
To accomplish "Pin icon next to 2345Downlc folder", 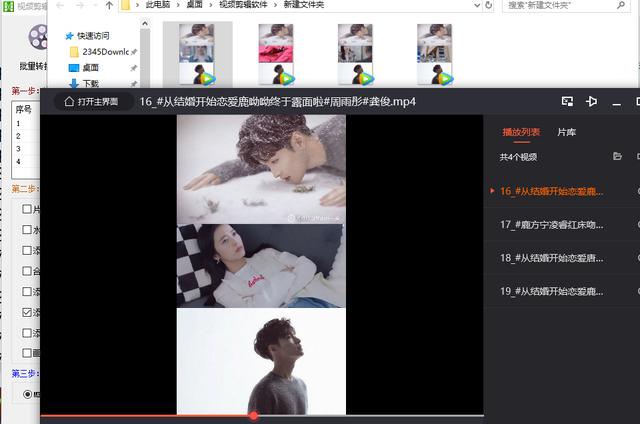I will 133,52.
